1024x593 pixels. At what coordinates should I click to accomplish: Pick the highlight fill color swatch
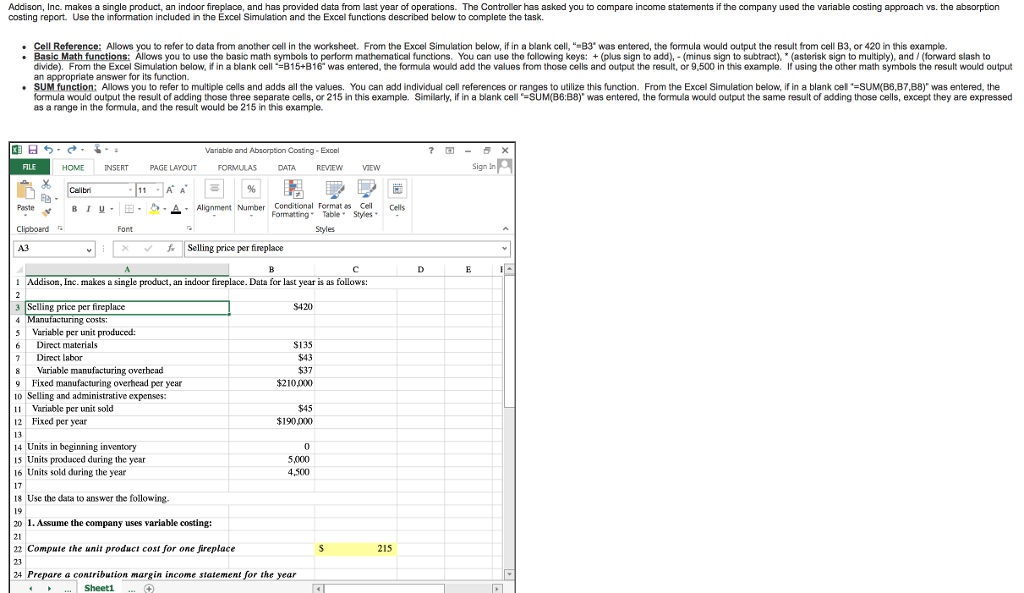pyautogui.click(x=153, y=206)
